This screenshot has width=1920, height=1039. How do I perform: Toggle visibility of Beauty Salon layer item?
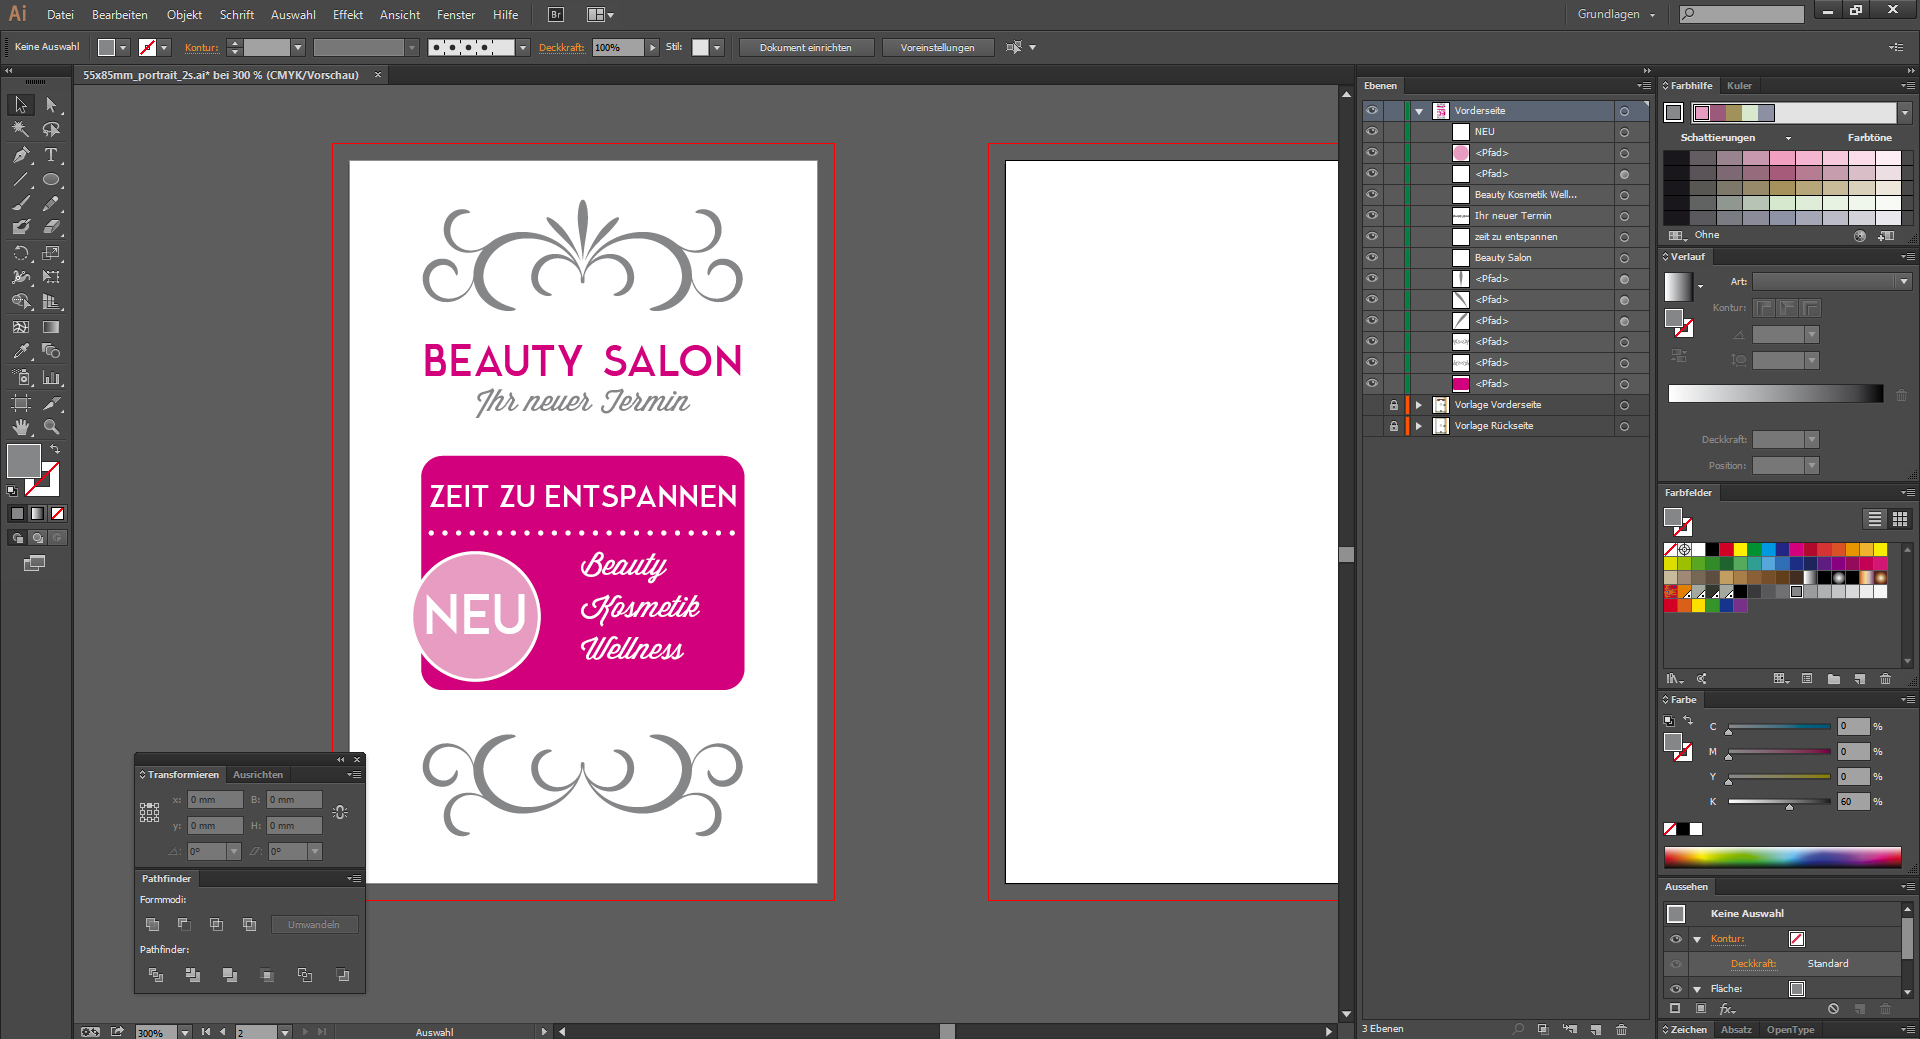click(1372, 258)
